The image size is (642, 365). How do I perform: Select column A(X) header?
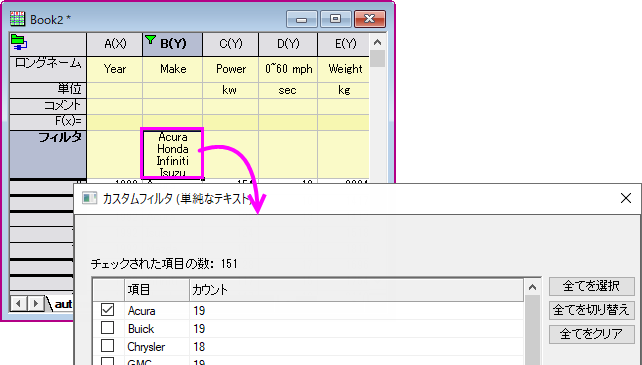pos(115,44)
